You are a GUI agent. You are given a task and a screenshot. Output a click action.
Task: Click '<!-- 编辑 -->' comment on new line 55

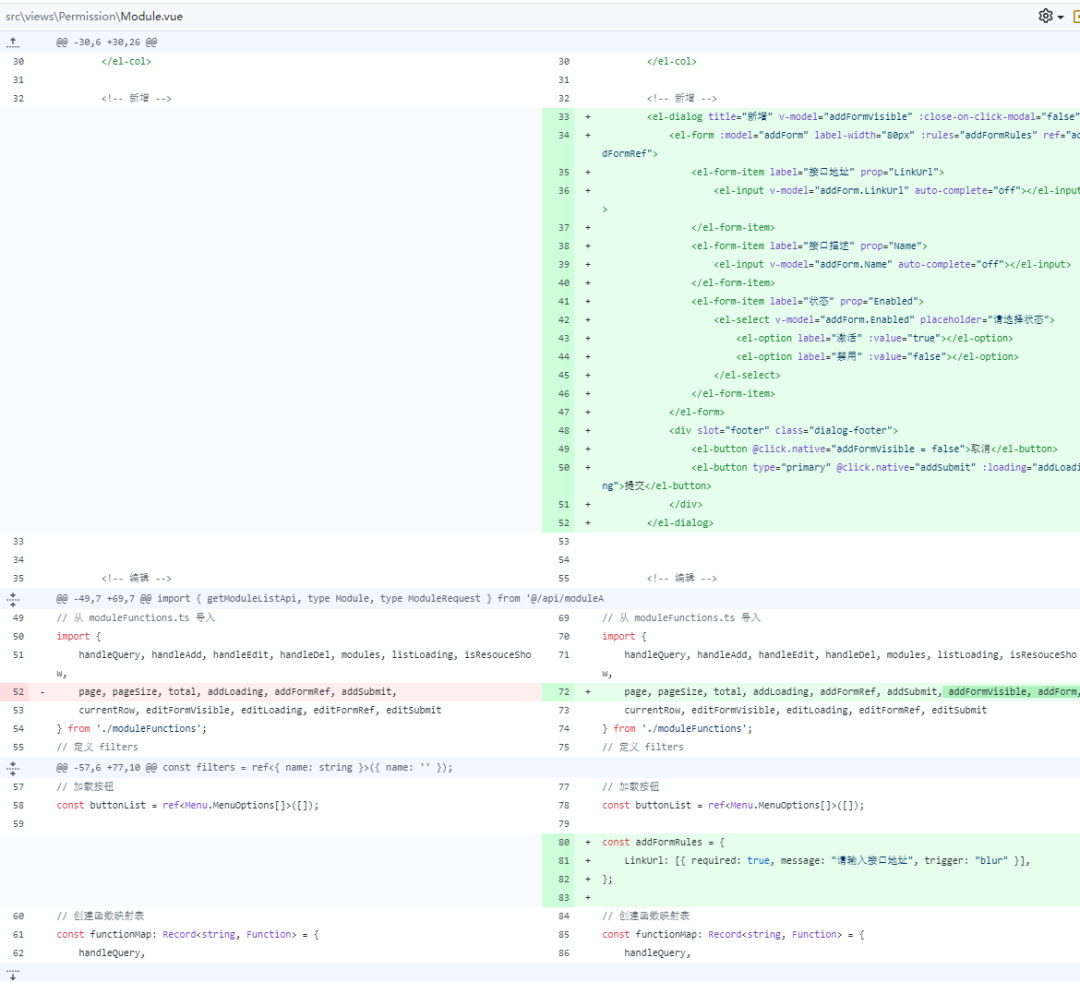(682, 578)
